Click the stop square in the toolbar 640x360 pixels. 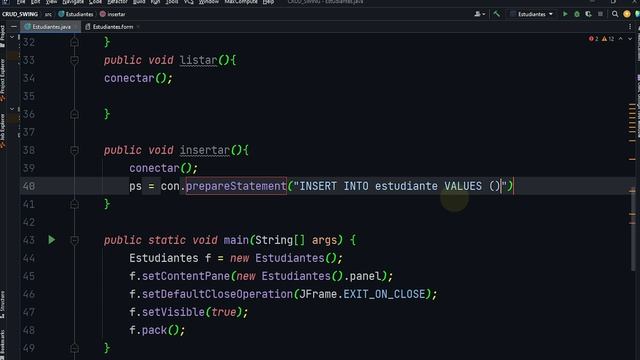[600, 14]
